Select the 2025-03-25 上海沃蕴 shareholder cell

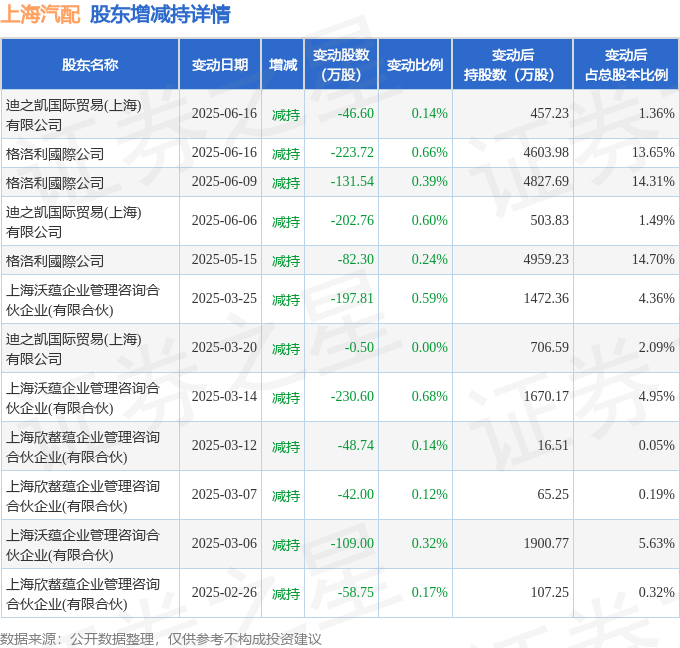pos(90,299)
